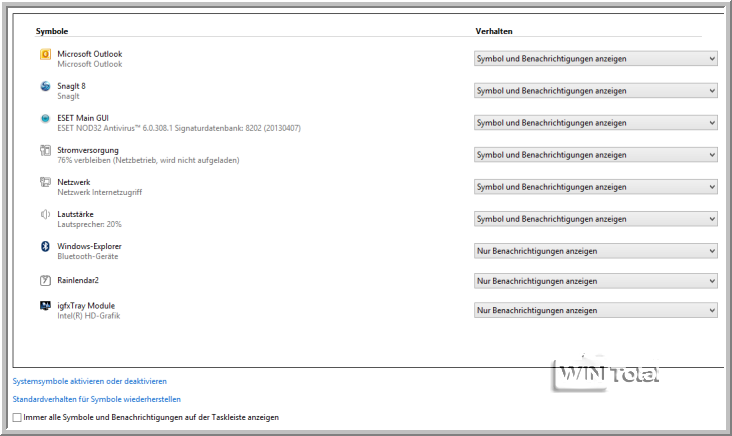Click the 'Lautsprecher: 20%' description
Image resolution: width=732 pixels, height=436 pixels.
[x=89, y=225]
